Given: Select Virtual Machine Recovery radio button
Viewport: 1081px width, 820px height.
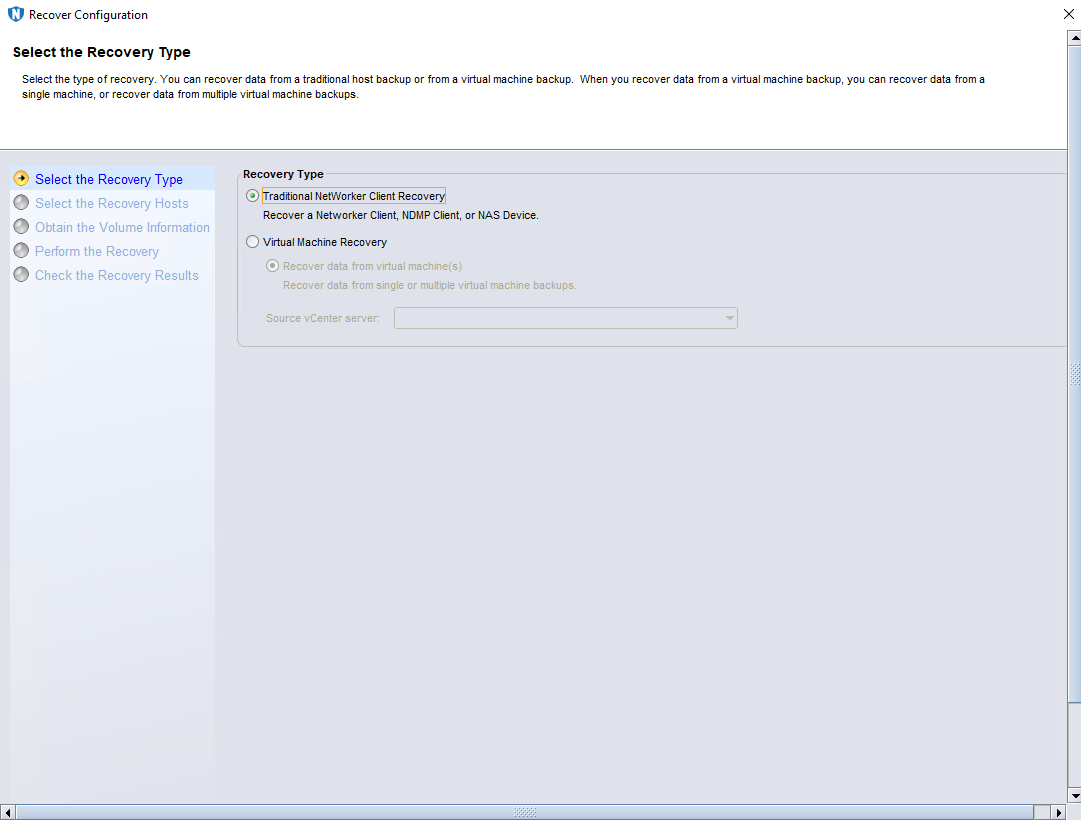Looking at the screenshot, I should coord(252,242).
